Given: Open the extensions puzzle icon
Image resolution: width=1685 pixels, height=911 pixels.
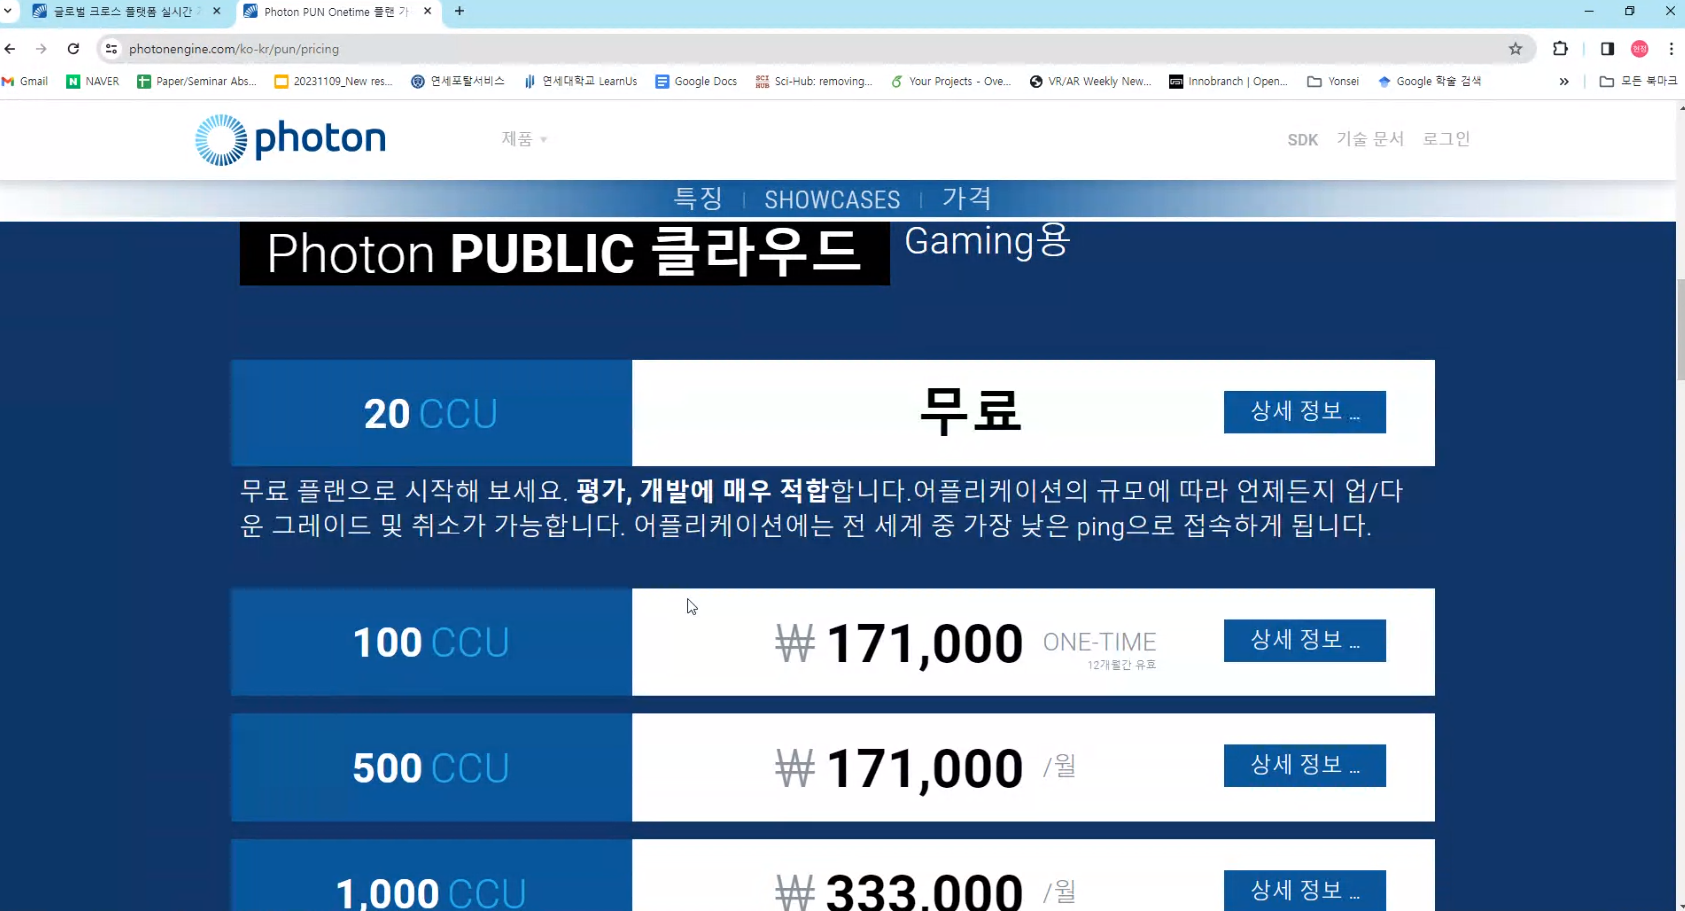Looking at the screenshot, I should point(1560,48).
